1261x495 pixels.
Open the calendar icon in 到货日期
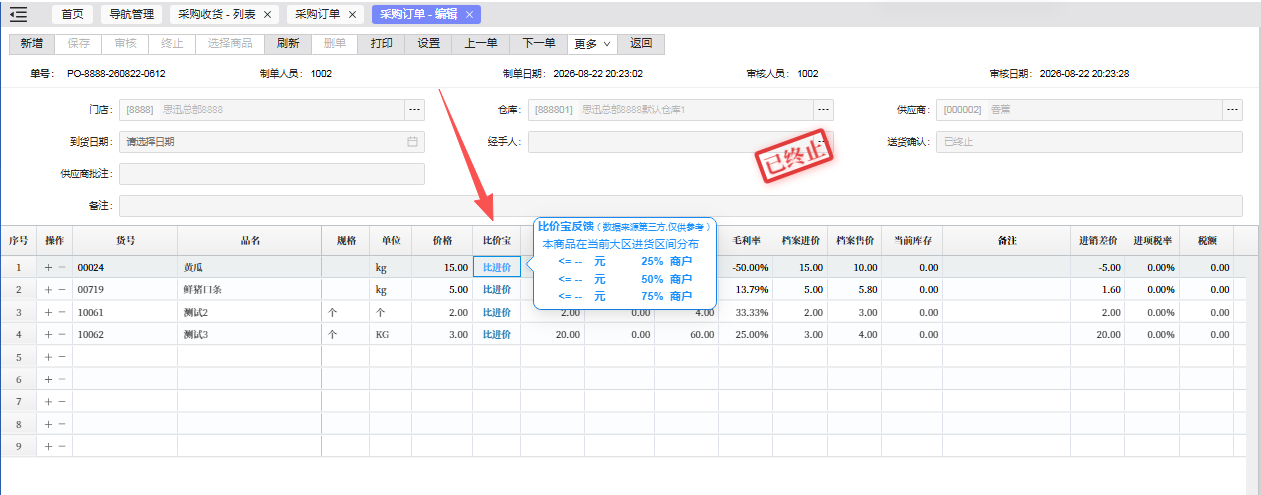[412, 142]
